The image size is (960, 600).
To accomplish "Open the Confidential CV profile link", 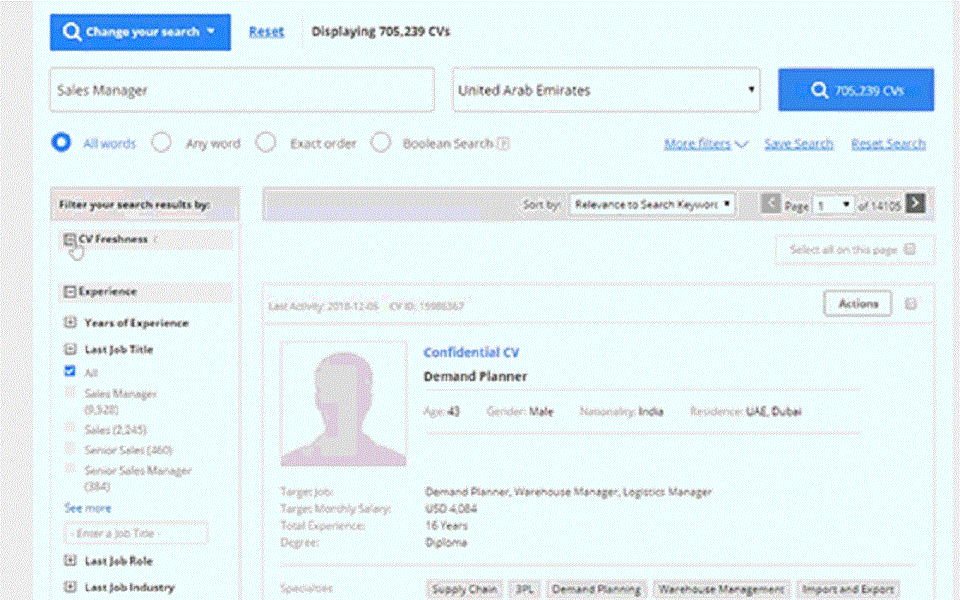I will tap(471, 352).
